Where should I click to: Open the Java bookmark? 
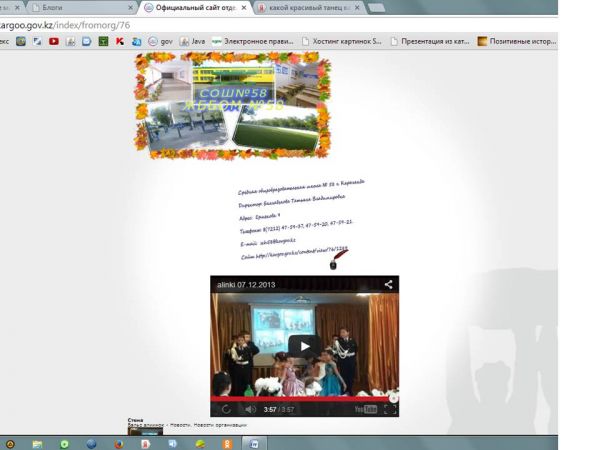click(192, 42)
